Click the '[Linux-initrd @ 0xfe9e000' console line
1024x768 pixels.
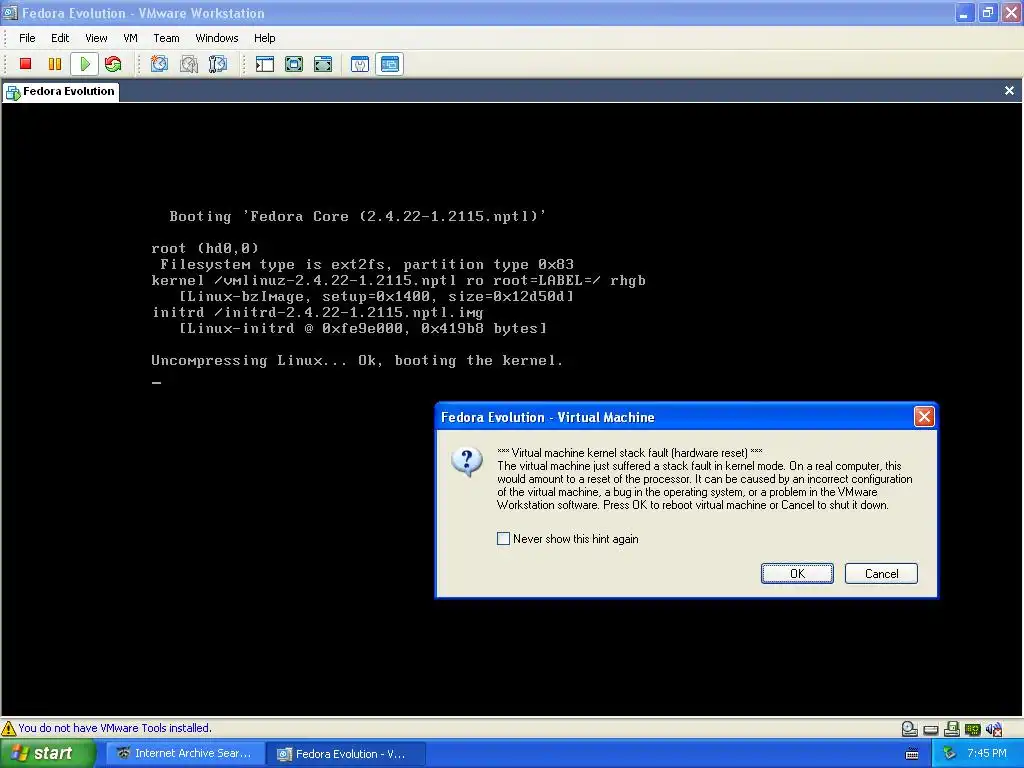(362, 328)
